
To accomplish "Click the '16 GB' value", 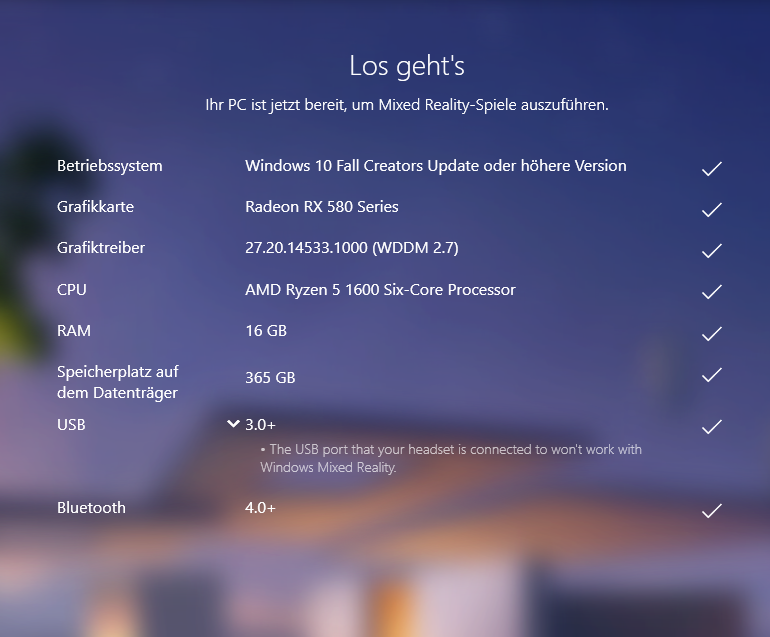I will pyautogui.click(x=266, y=331).
